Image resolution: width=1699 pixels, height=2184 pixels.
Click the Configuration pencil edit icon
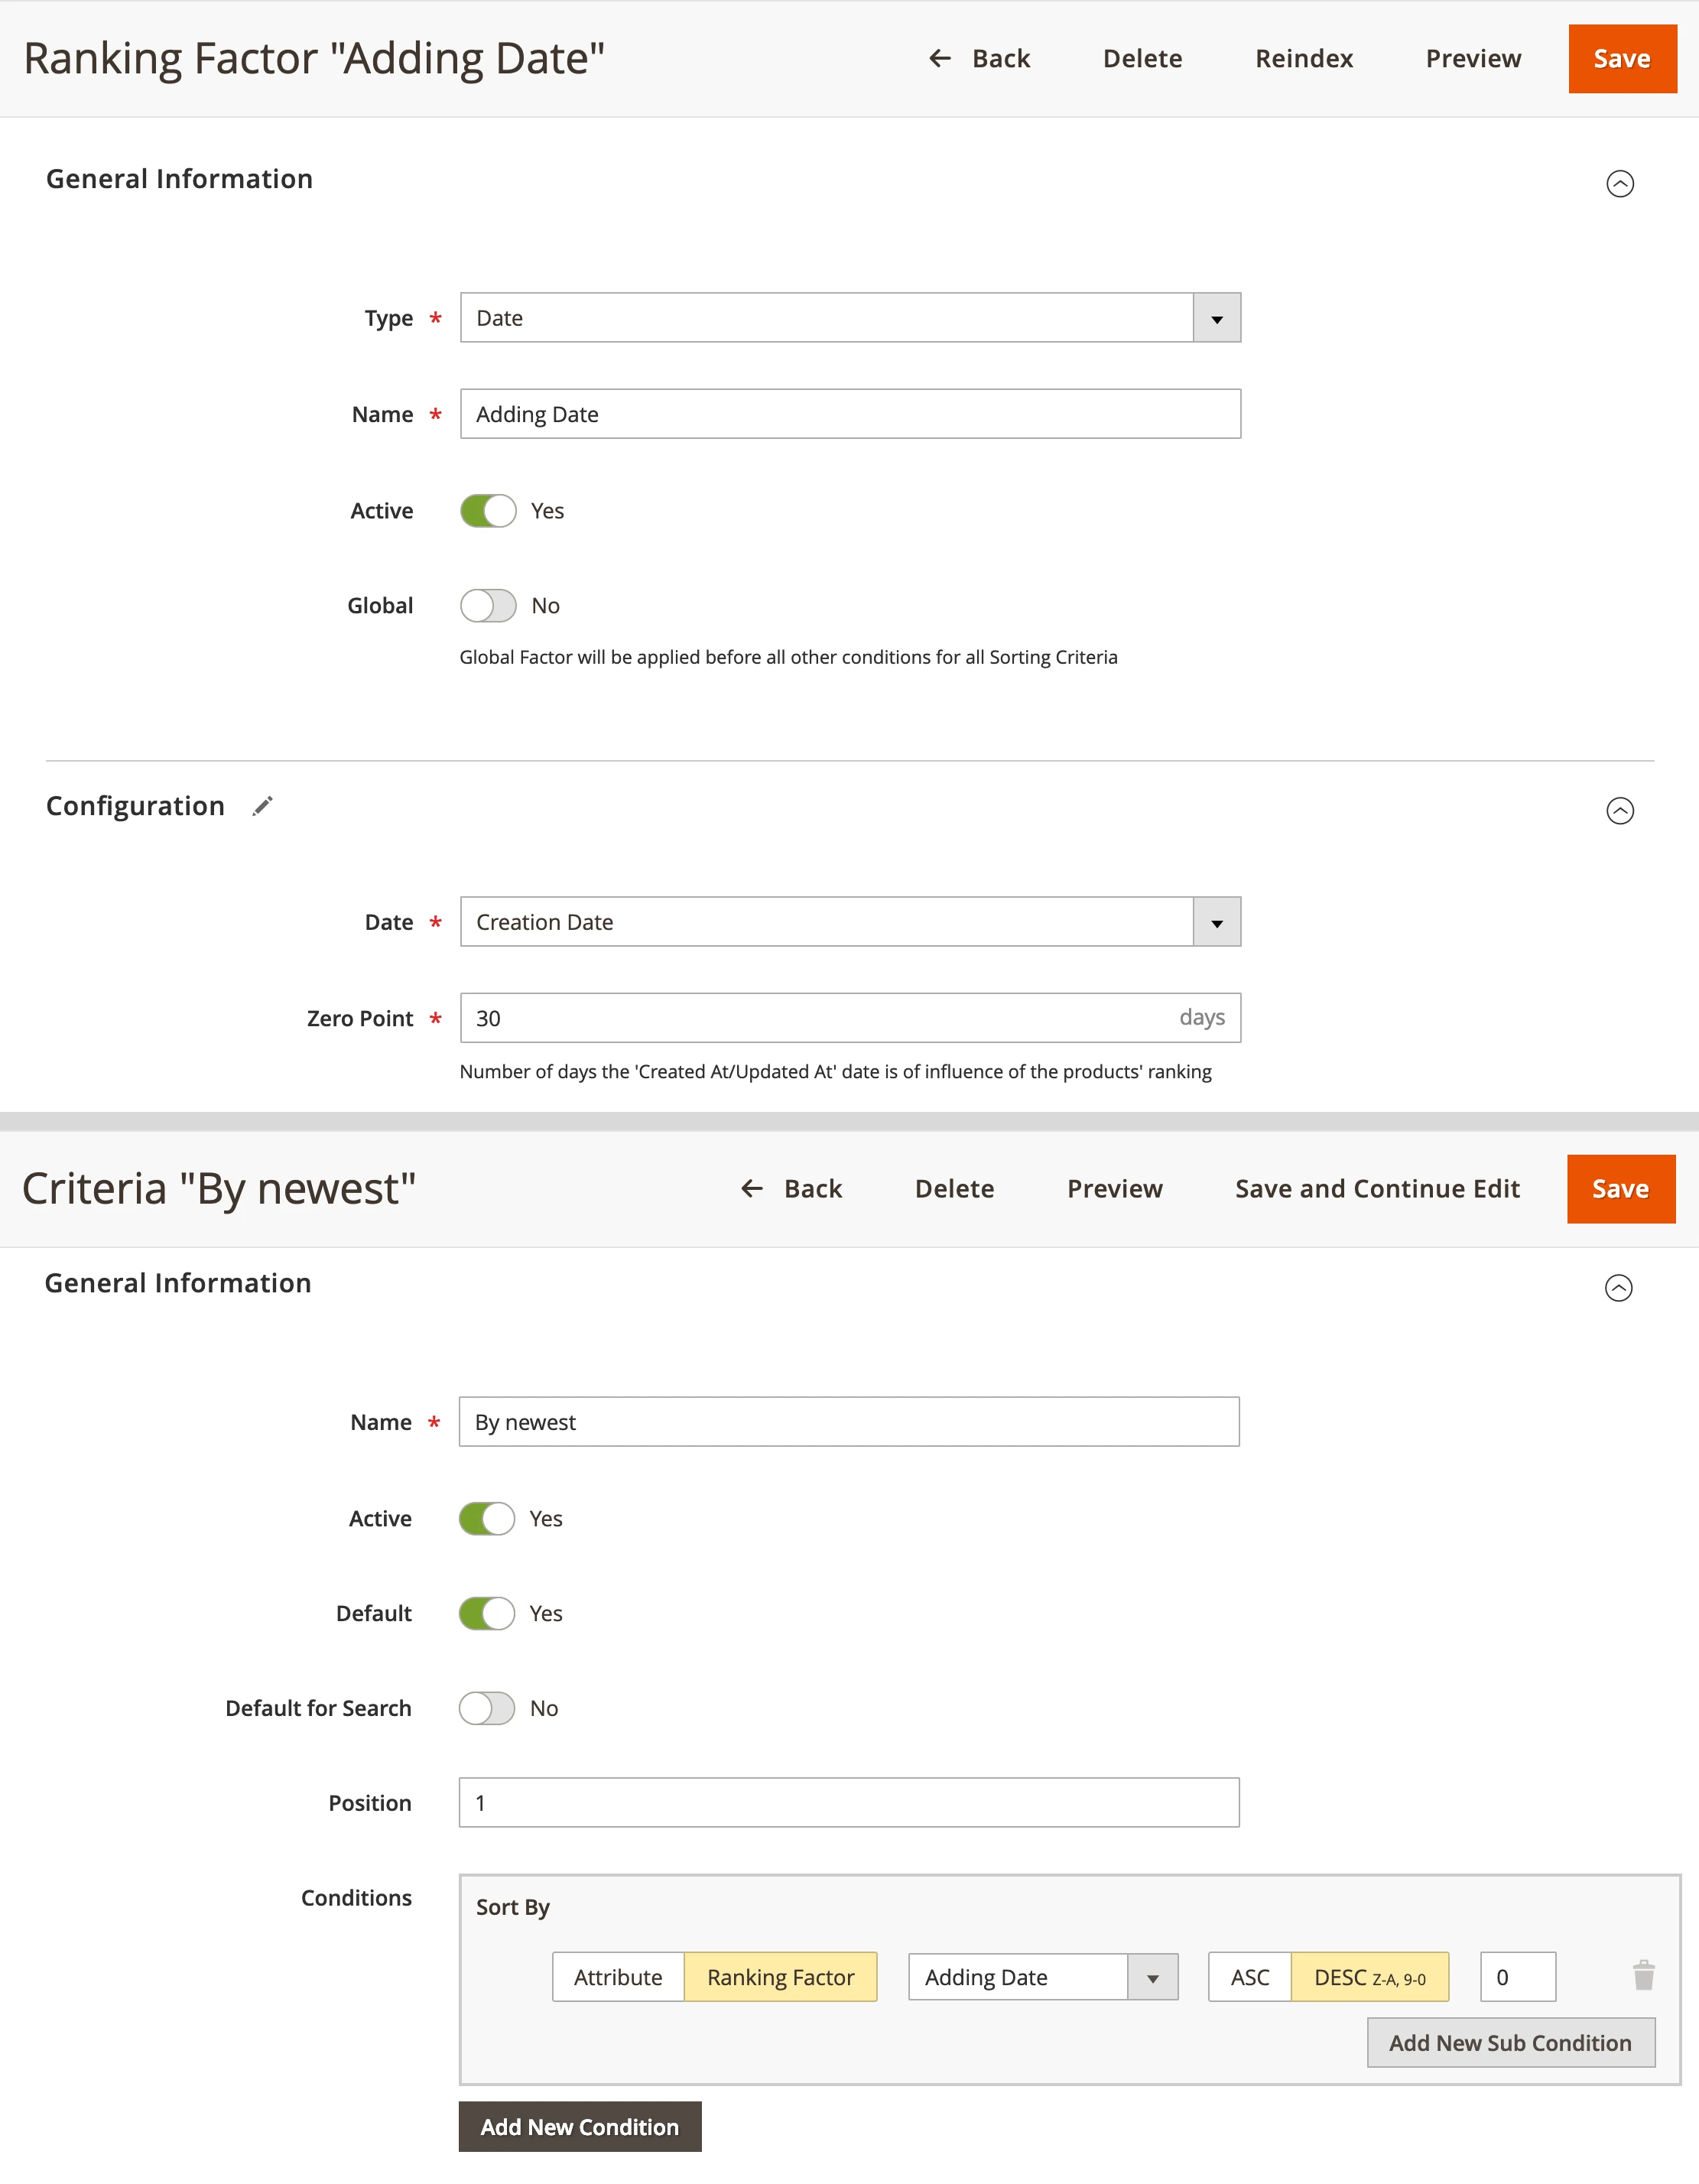tap(262, 806)
